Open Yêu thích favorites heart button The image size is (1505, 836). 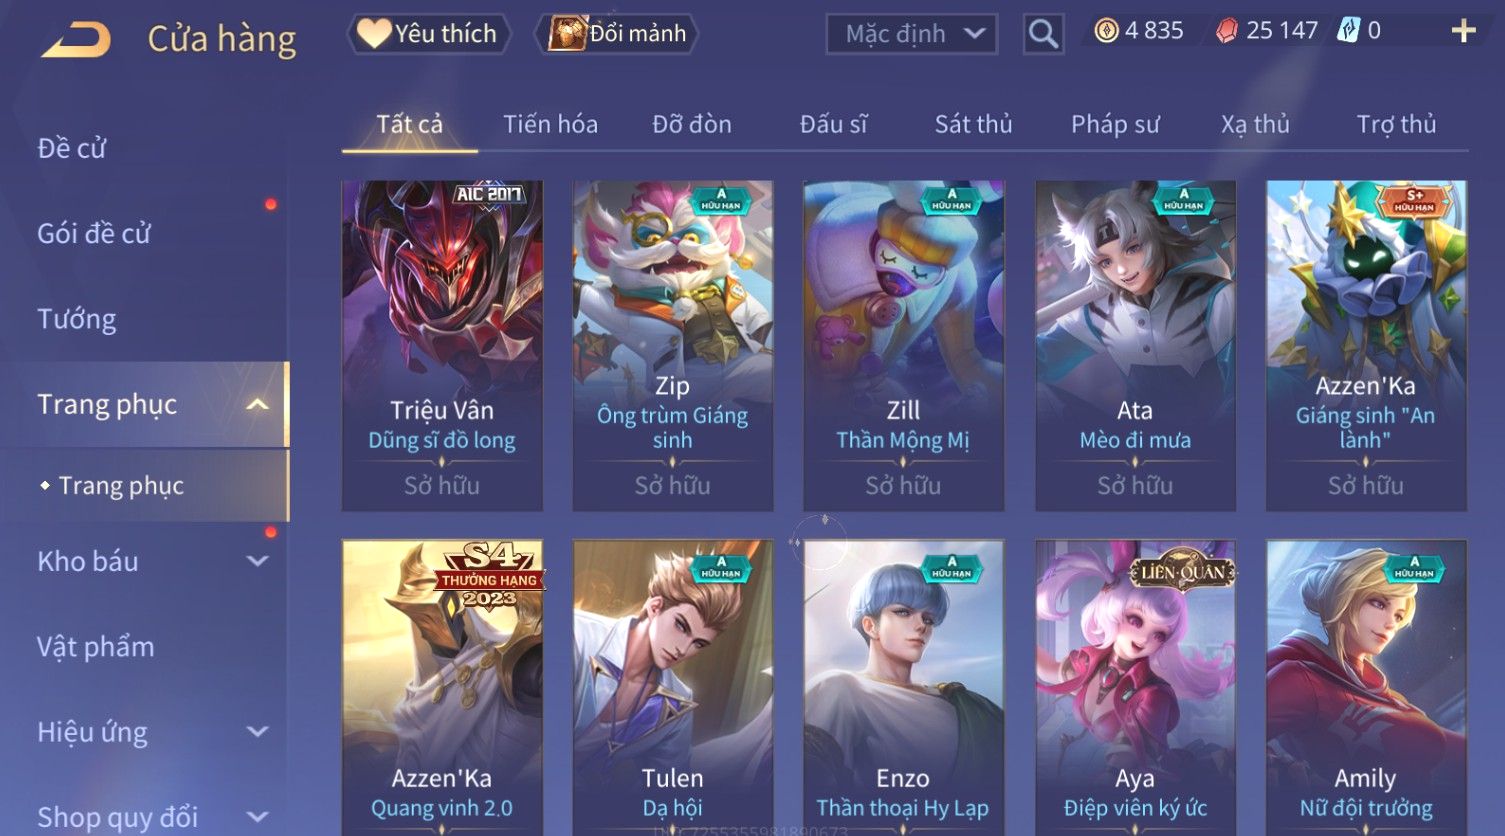pos(429,34)
